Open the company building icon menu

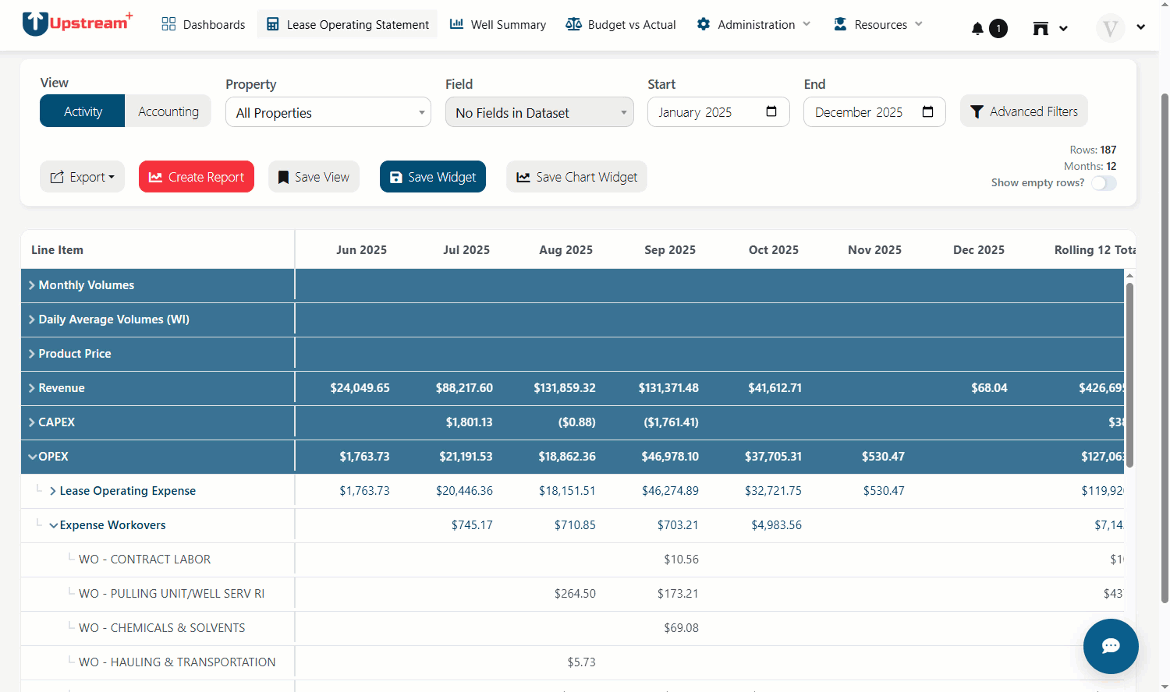point(1050,28)
